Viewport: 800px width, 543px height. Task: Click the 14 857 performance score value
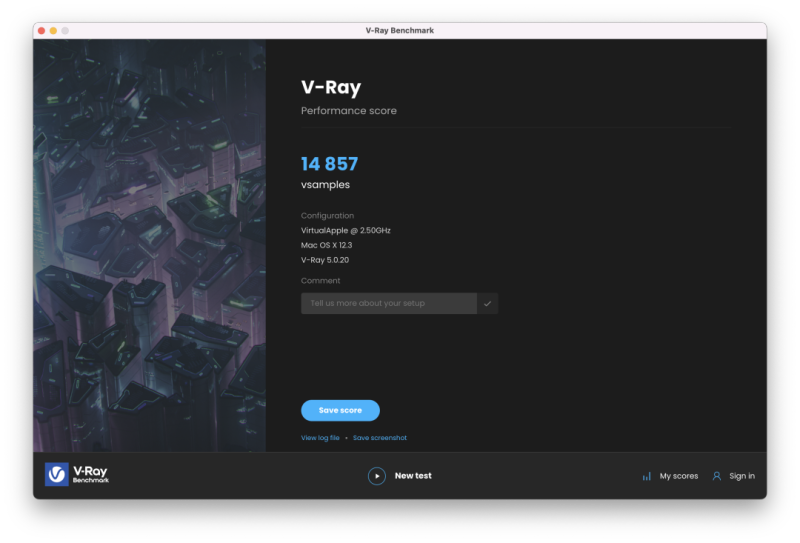coord(329,164)
